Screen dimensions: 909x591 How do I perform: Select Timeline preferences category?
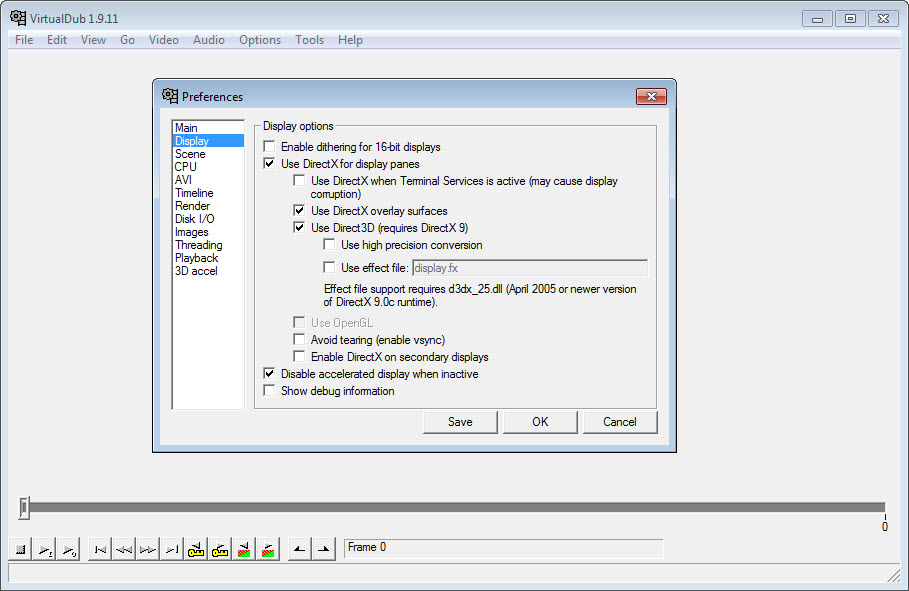point(208,193)
